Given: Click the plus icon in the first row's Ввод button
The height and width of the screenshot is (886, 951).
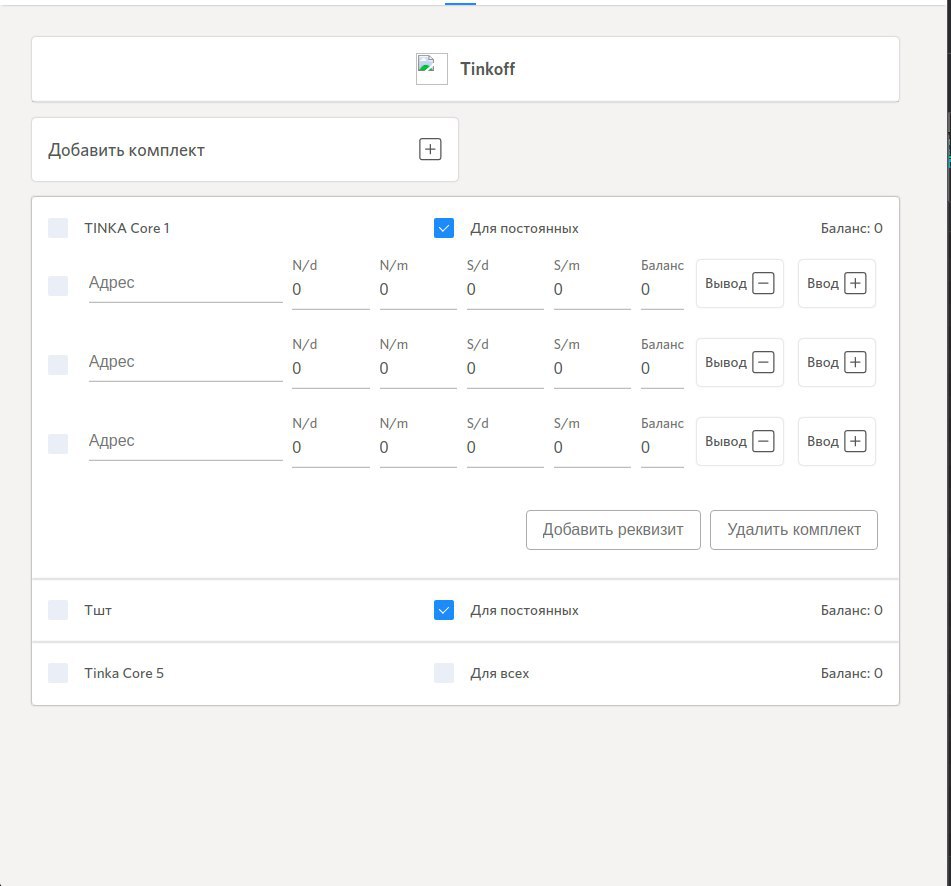Looking at the screenshot, I should 855,283.
